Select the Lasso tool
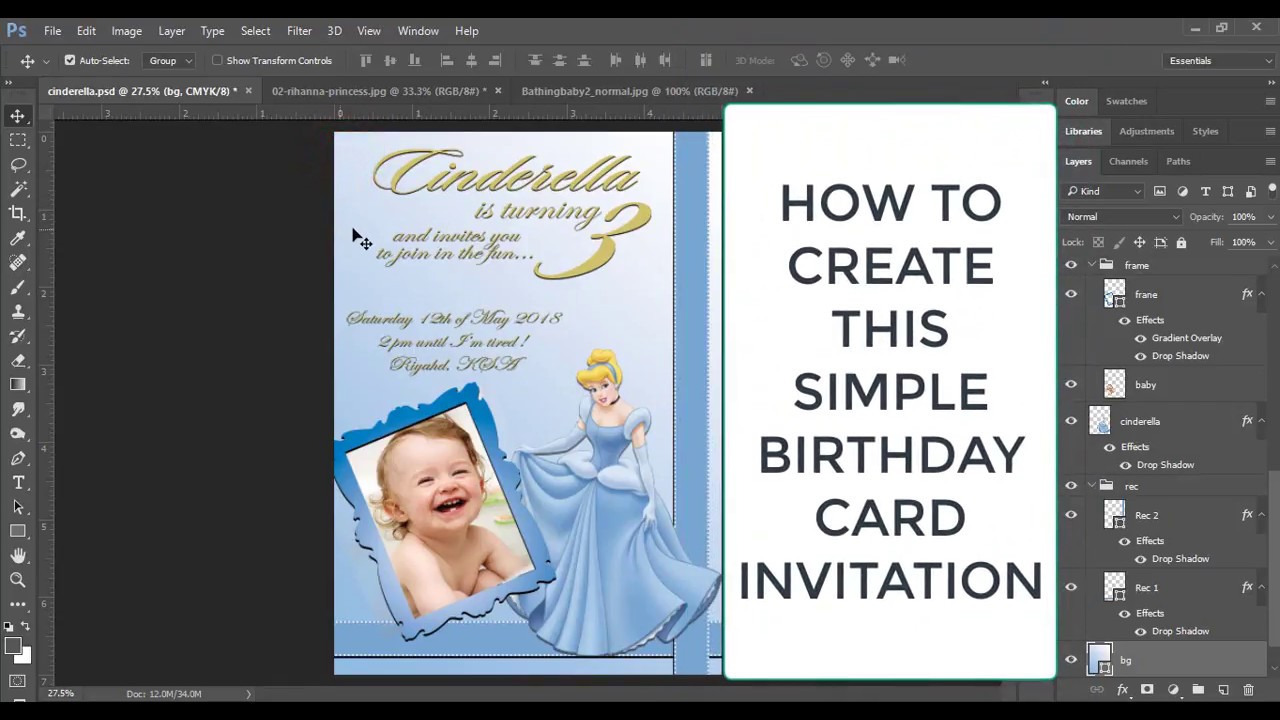Screen dimensions: 1280x720 click(18, 164)
